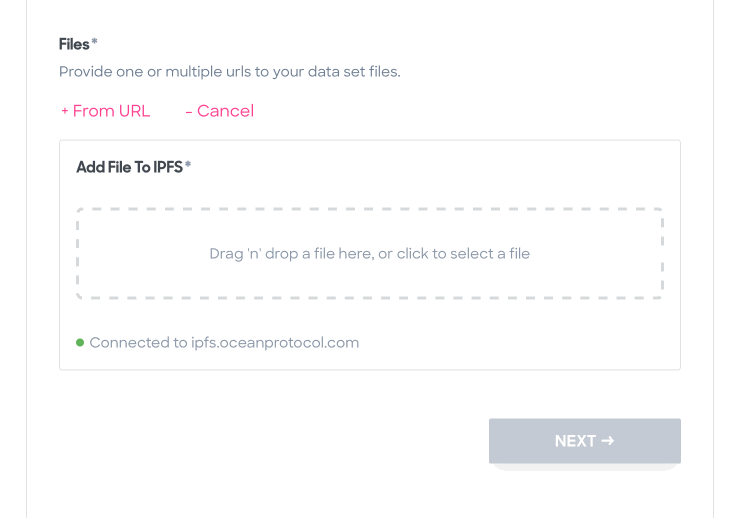Click the Add File To IPFS heading
This screenshot has width=741, height=518.
click(129, 167)
